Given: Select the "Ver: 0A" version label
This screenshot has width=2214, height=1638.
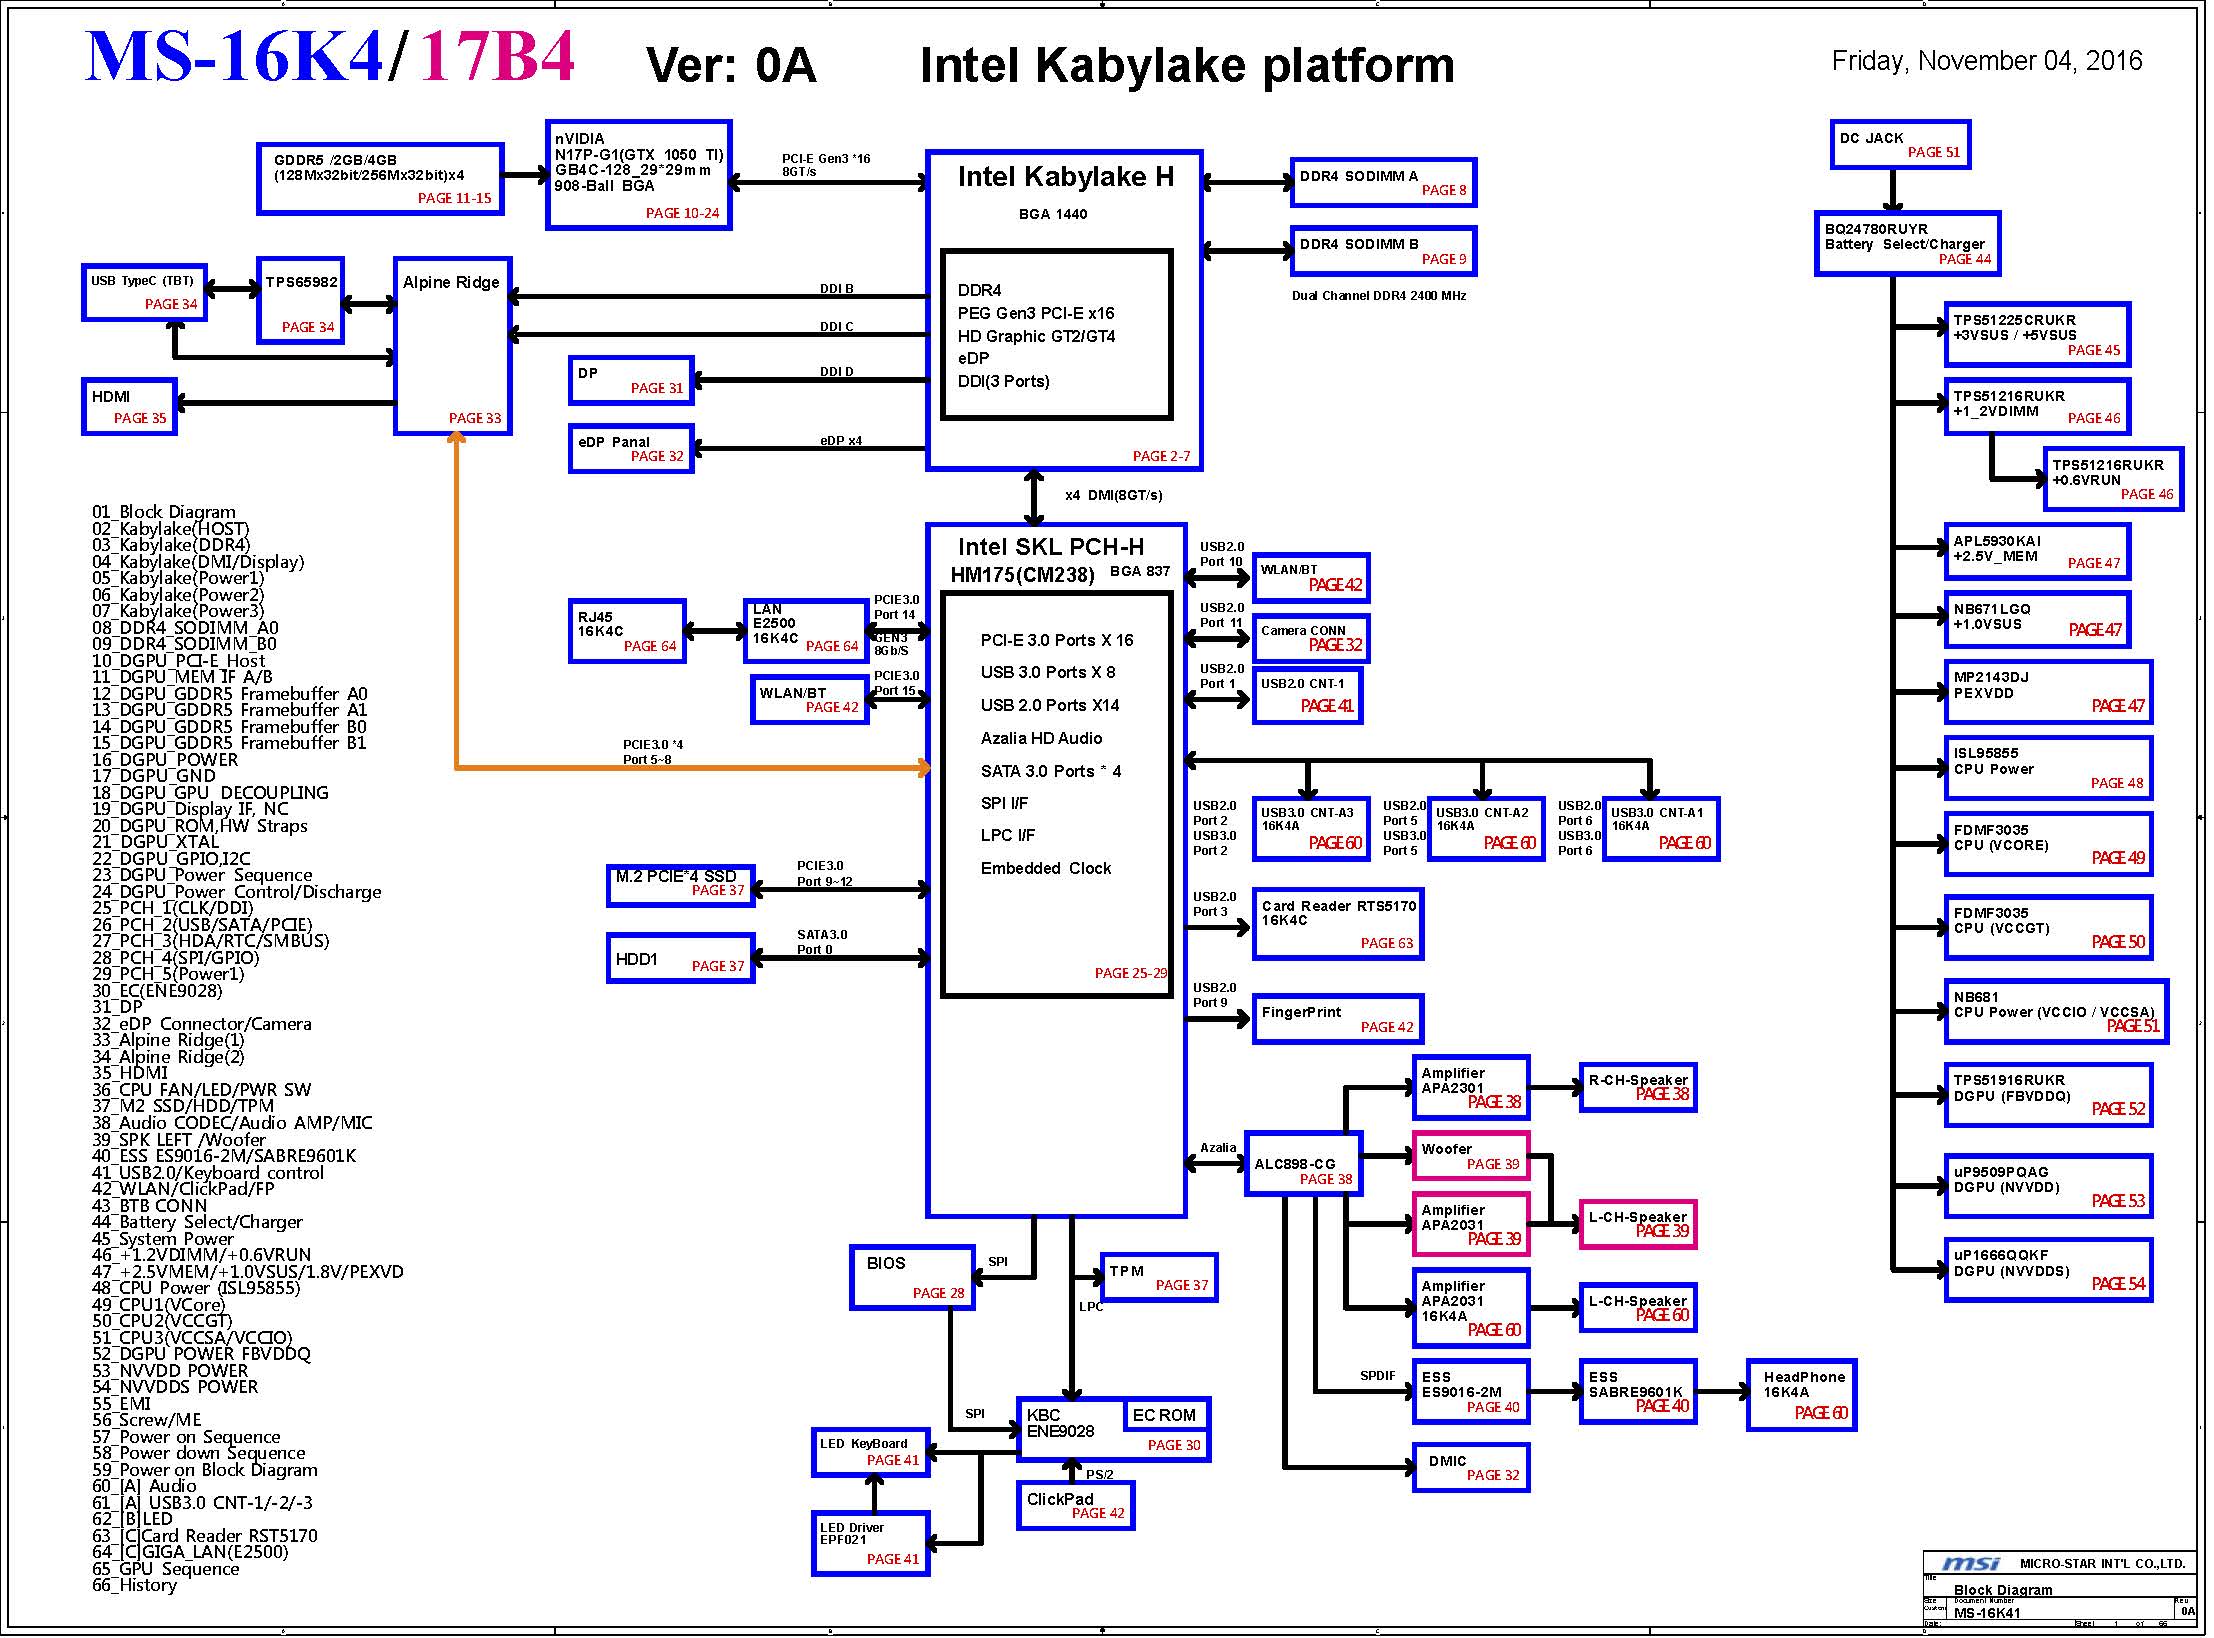Looking at the screenshot, I should coord(731,66).
